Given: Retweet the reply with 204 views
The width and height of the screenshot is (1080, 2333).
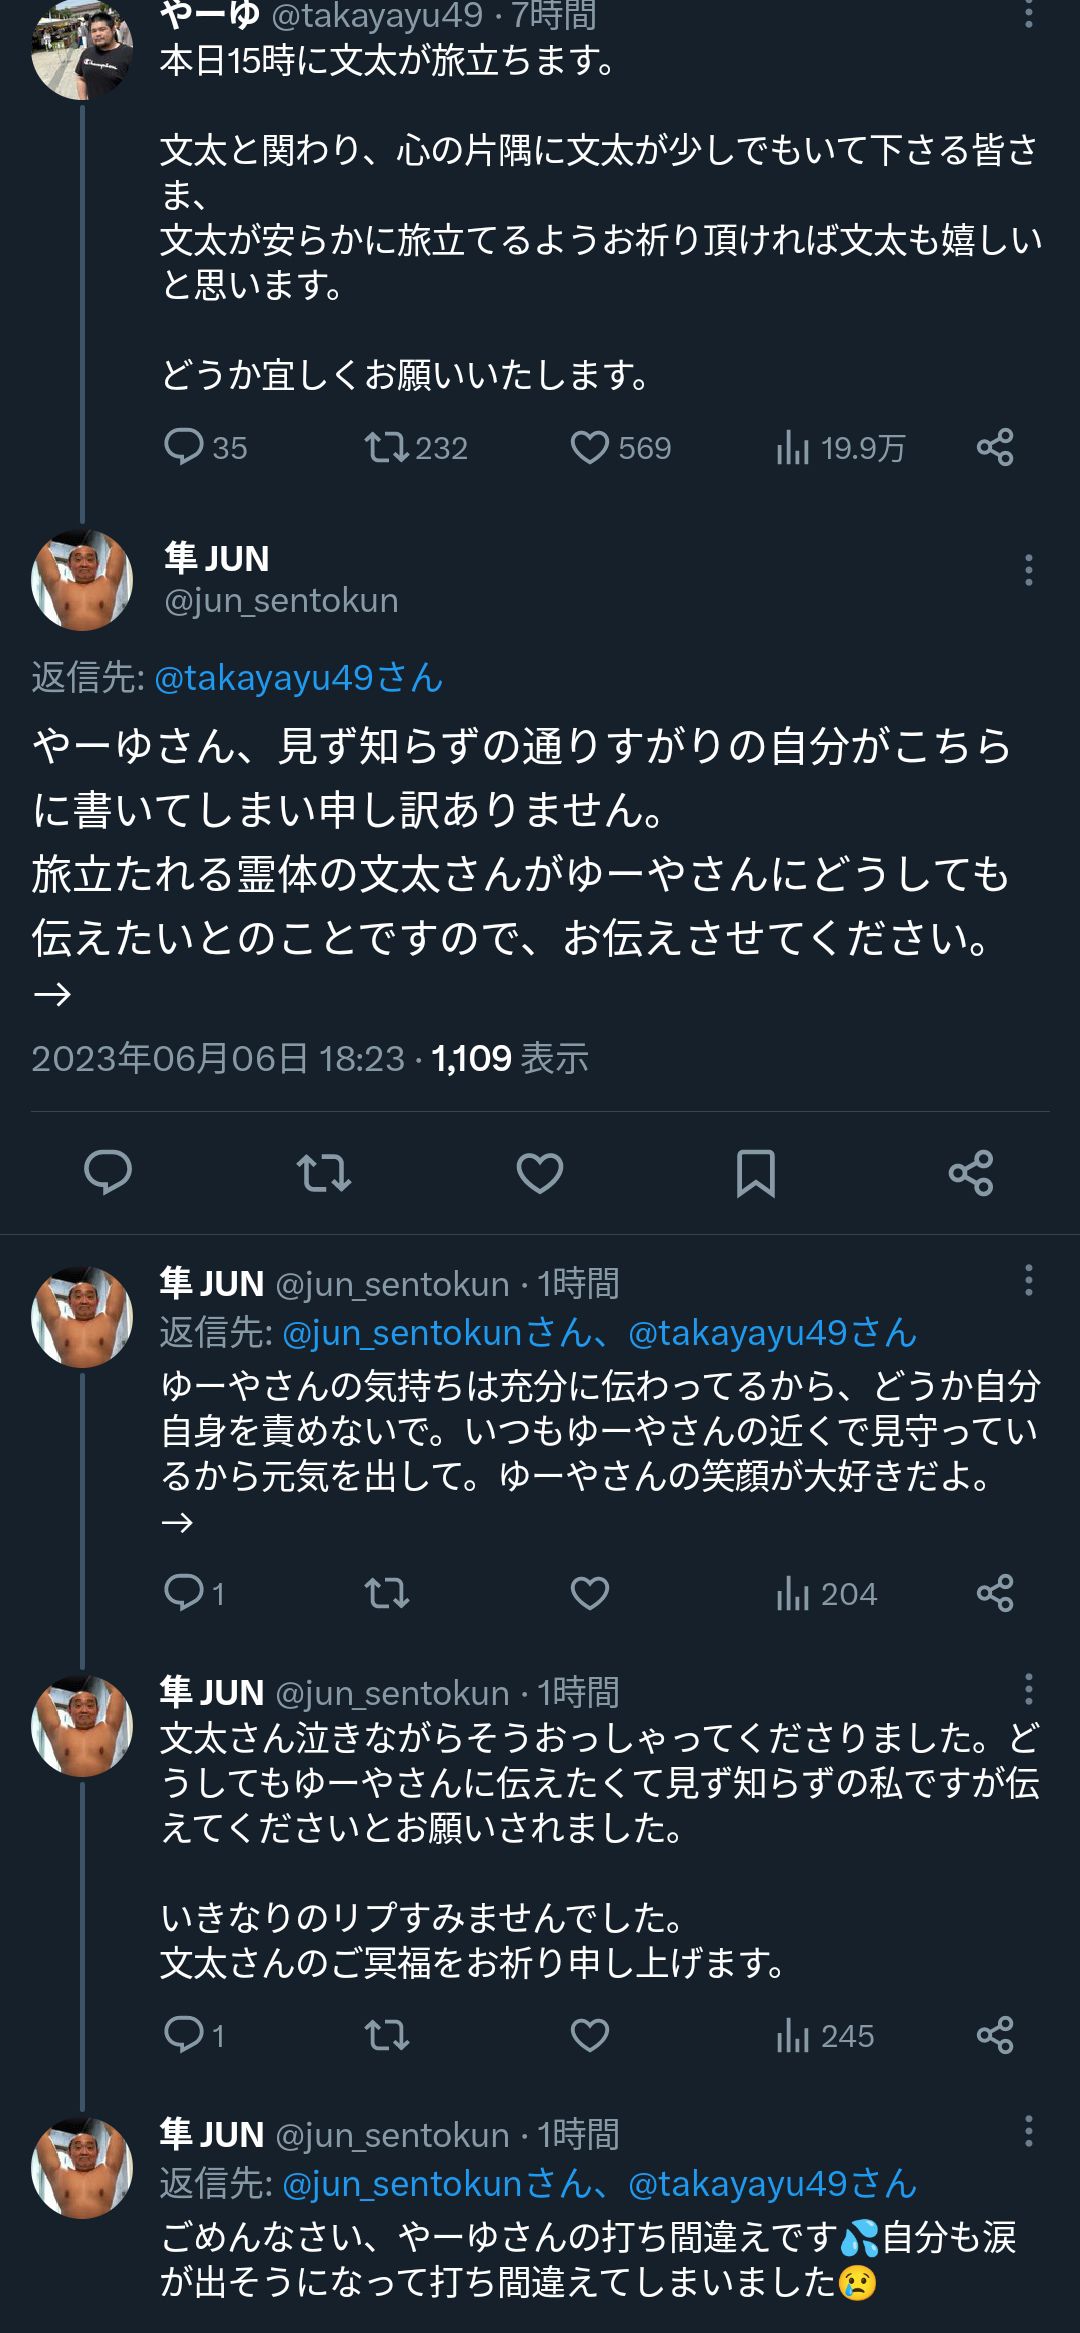Looking at the screenshot, I should pos(387,1593).
